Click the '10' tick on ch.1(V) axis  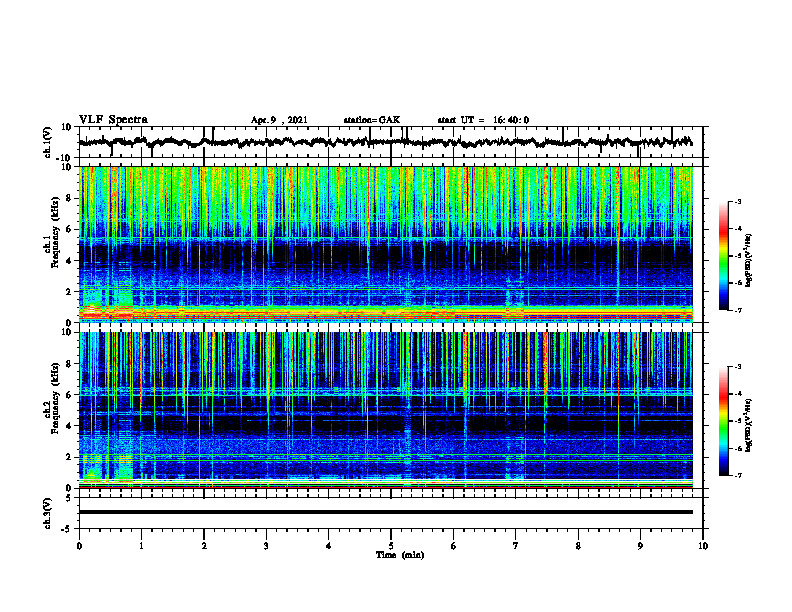68,127
